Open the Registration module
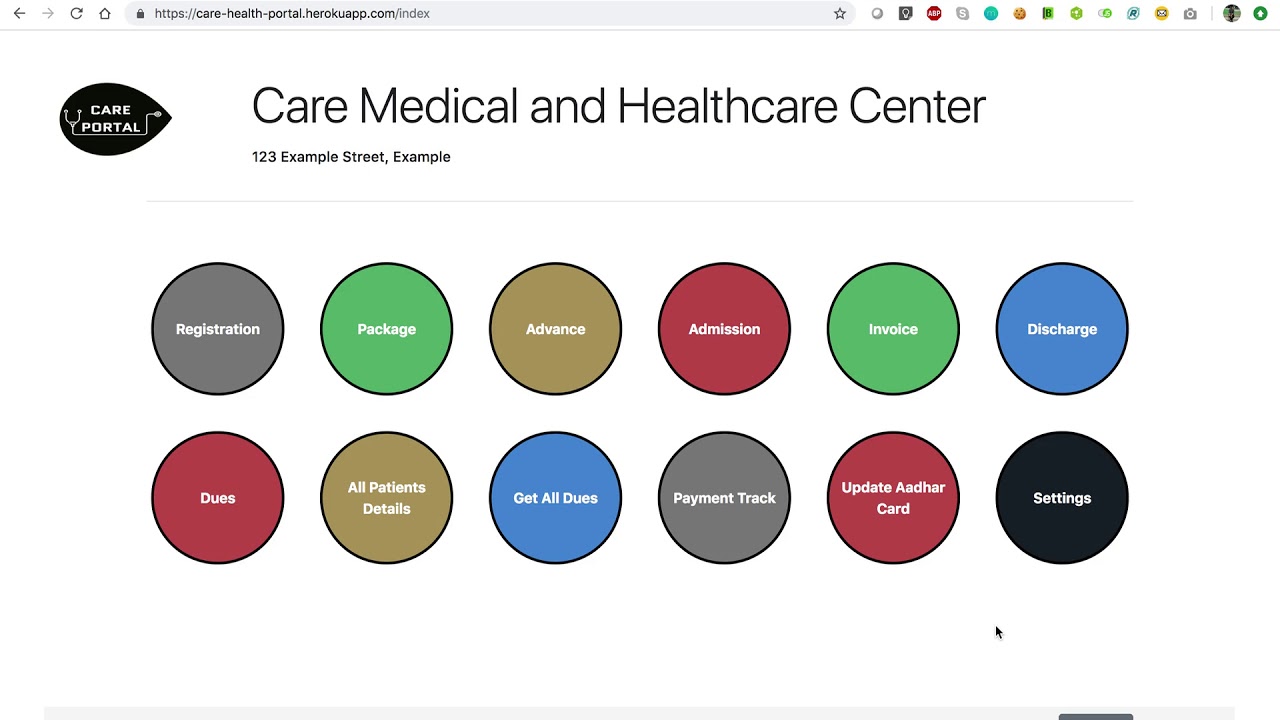Image resolution: width=1280 pixels, height=720 pixels. pyautogui.click(x=217, y=329)
